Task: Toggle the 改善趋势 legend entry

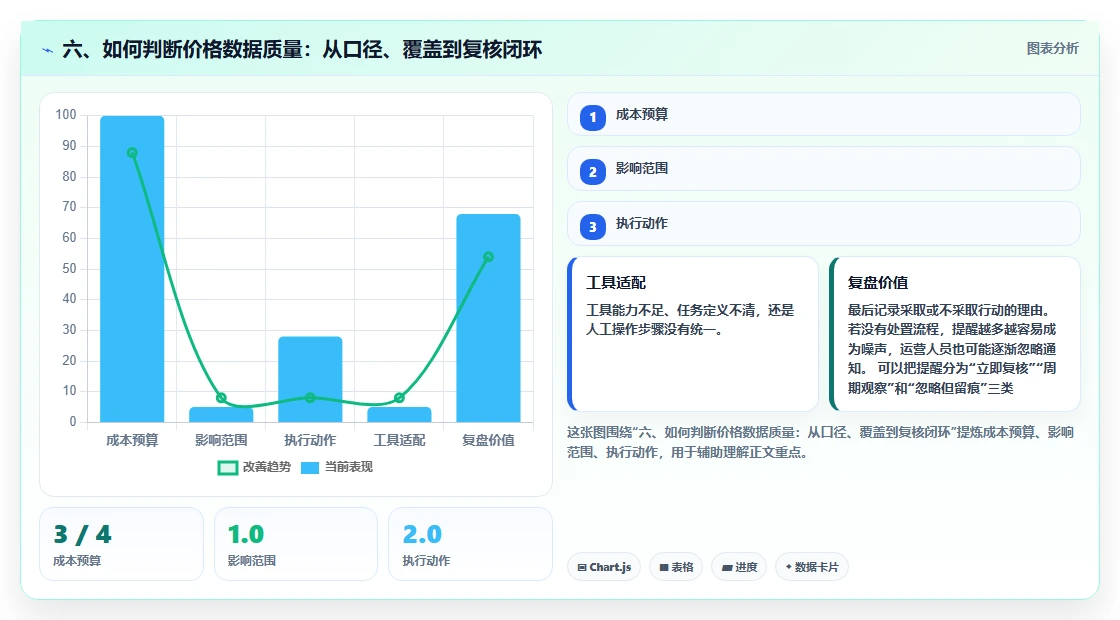Action: 254,467
